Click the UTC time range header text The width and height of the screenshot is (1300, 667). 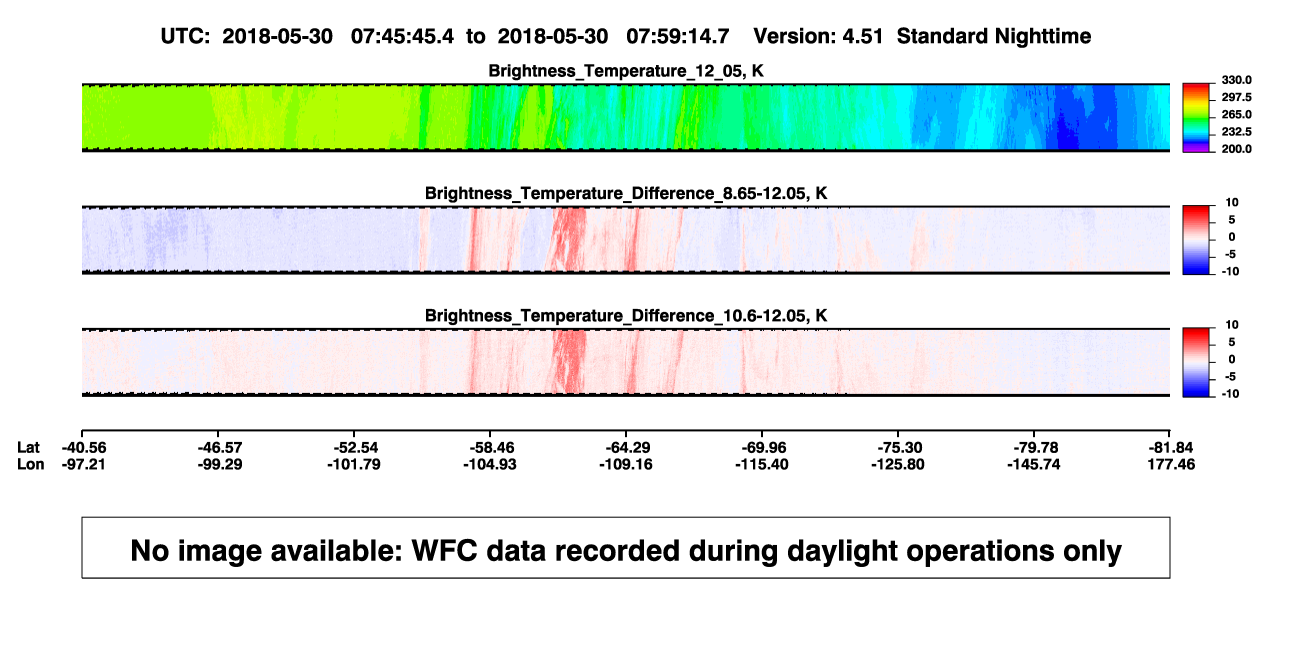445,36
